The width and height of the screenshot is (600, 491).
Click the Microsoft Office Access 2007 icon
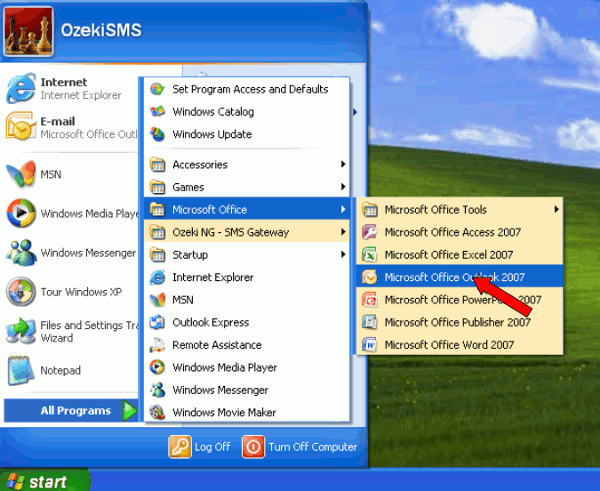tap(370, 232)
